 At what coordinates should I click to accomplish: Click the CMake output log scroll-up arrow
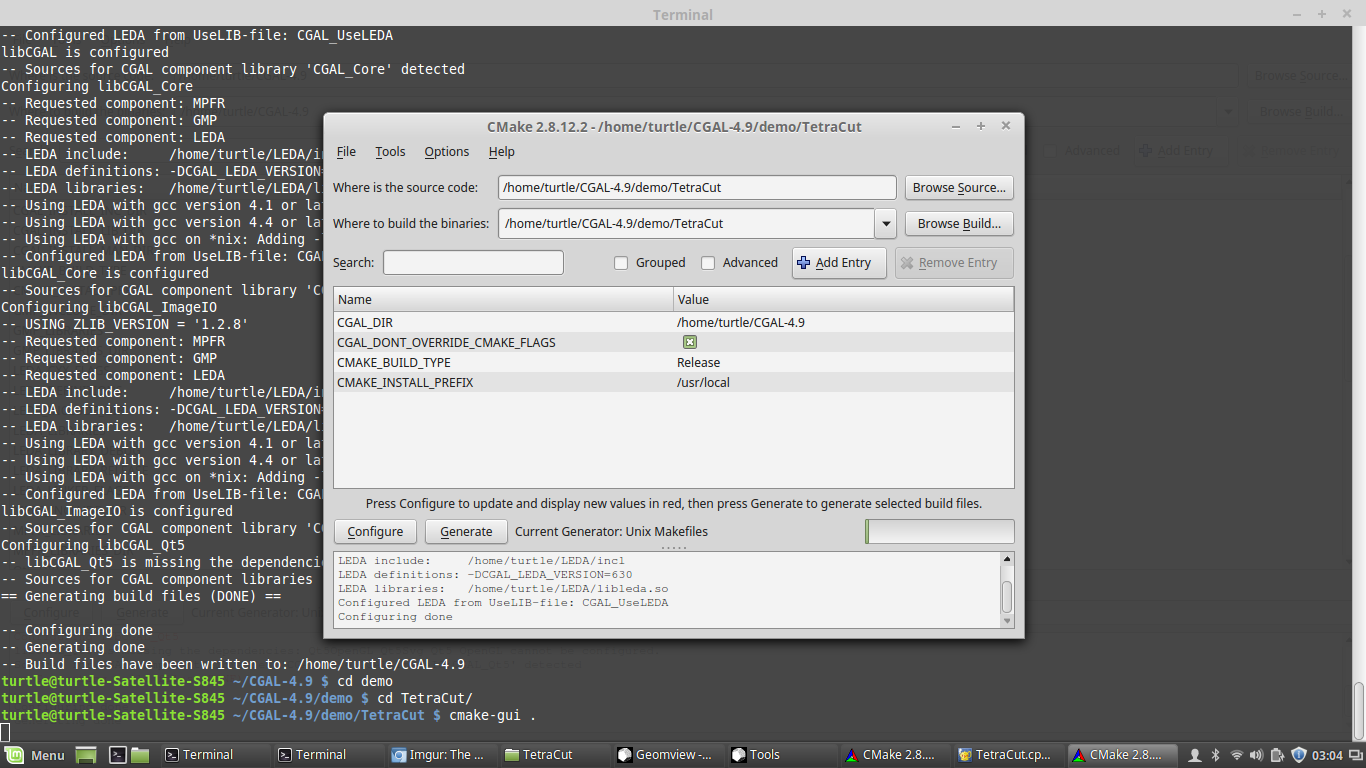click(x=1007, y=559)
